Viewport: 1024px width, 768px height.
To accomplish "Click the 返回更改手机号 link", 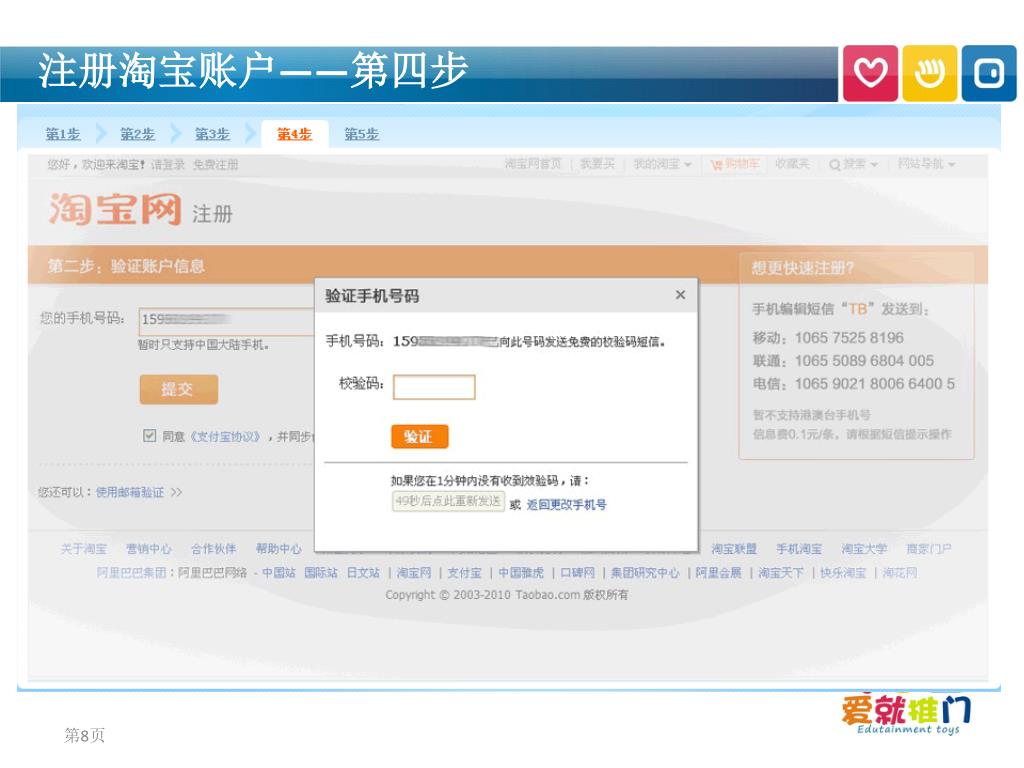I will (x=566, y=505).
